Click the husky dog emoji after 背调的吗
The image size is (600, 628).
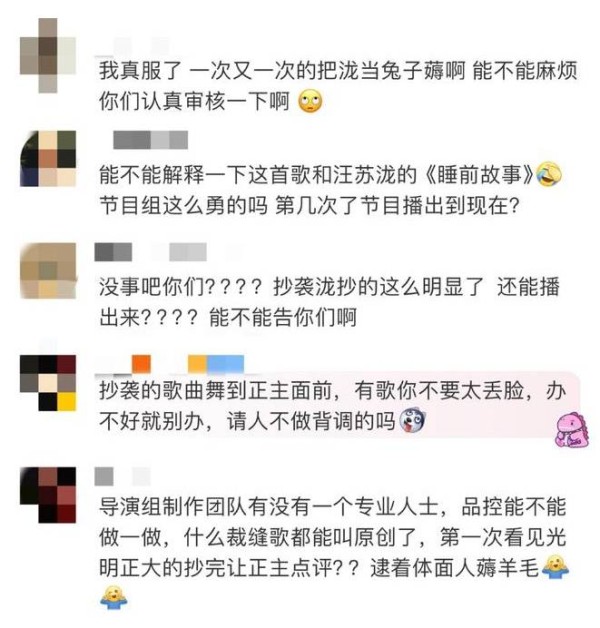click(412, 421)
